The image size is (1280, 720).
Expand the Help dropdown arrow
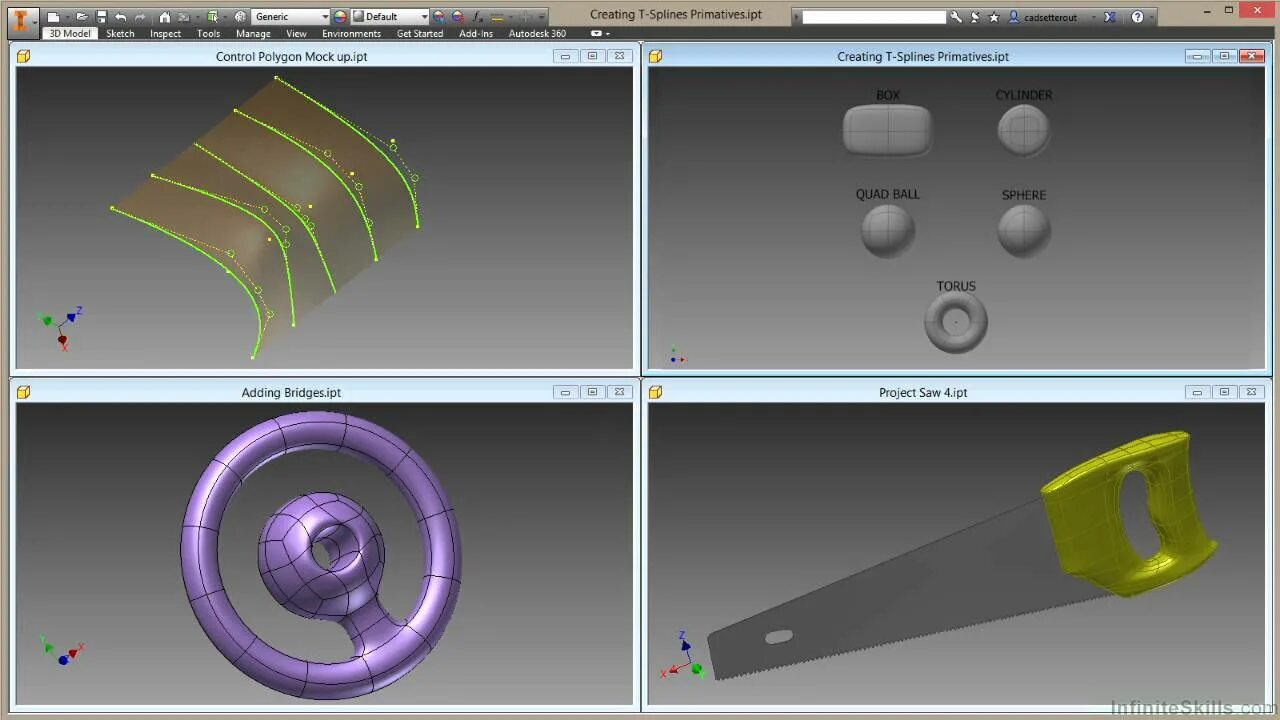tap(1152, 18)
